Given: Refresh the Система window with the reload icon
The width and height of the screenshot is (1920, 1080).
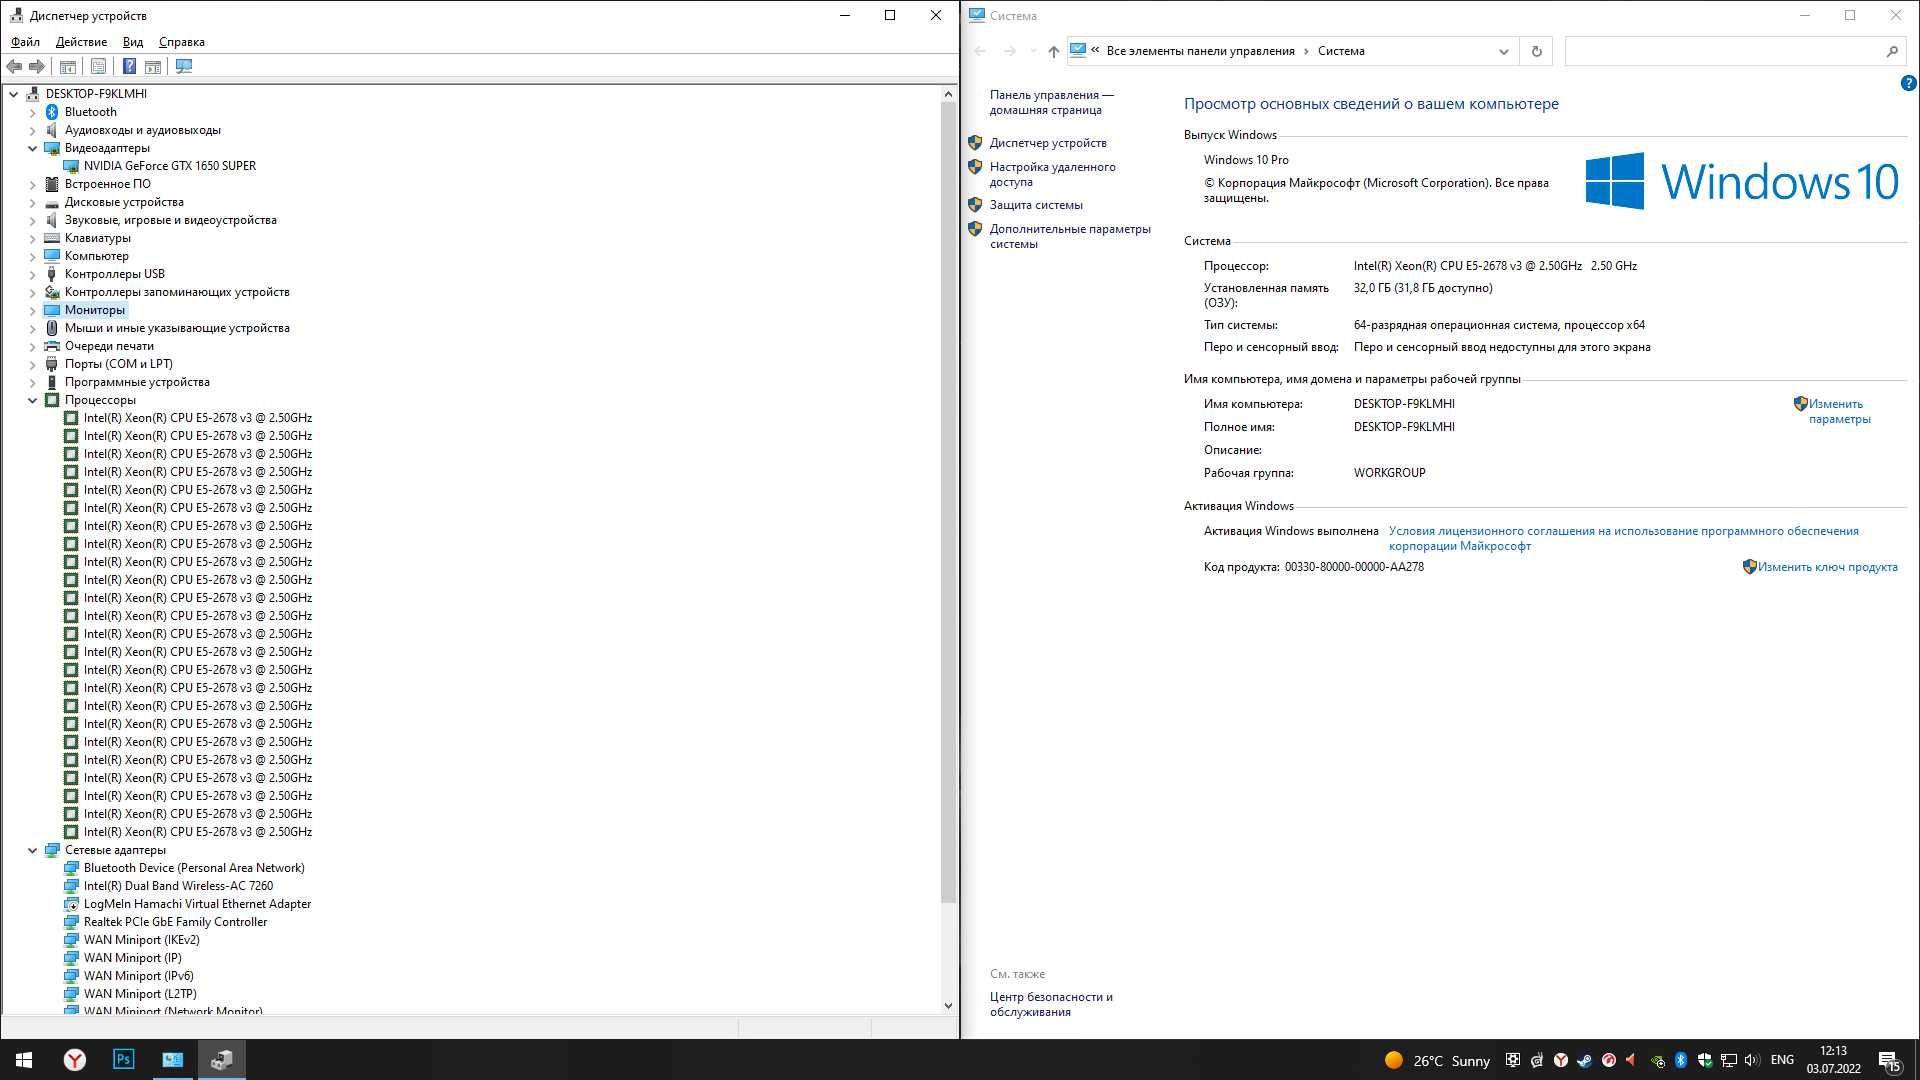Looking at the screenshot, I should point(1536,51).
